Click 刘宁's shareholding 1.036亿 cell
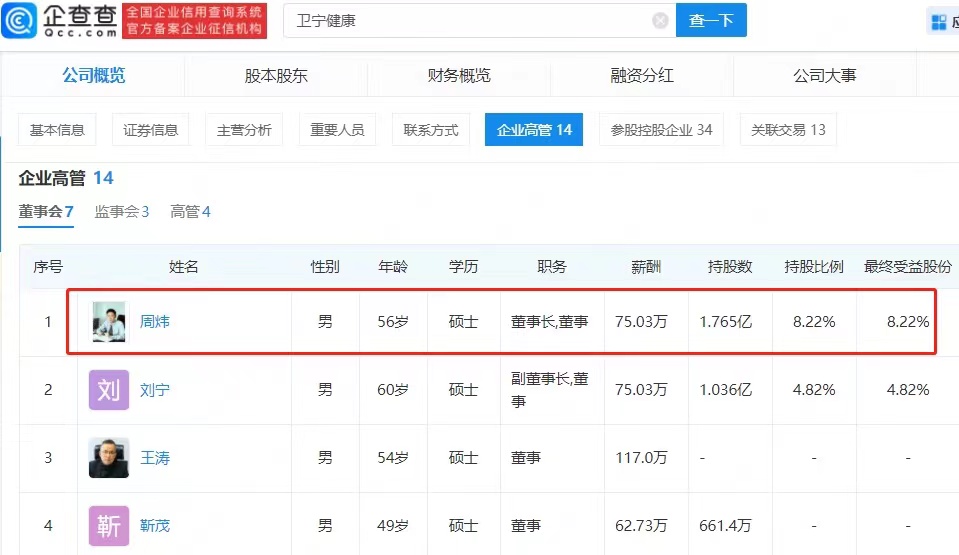This screenshot has width=959, height=555. coord(725,390)
